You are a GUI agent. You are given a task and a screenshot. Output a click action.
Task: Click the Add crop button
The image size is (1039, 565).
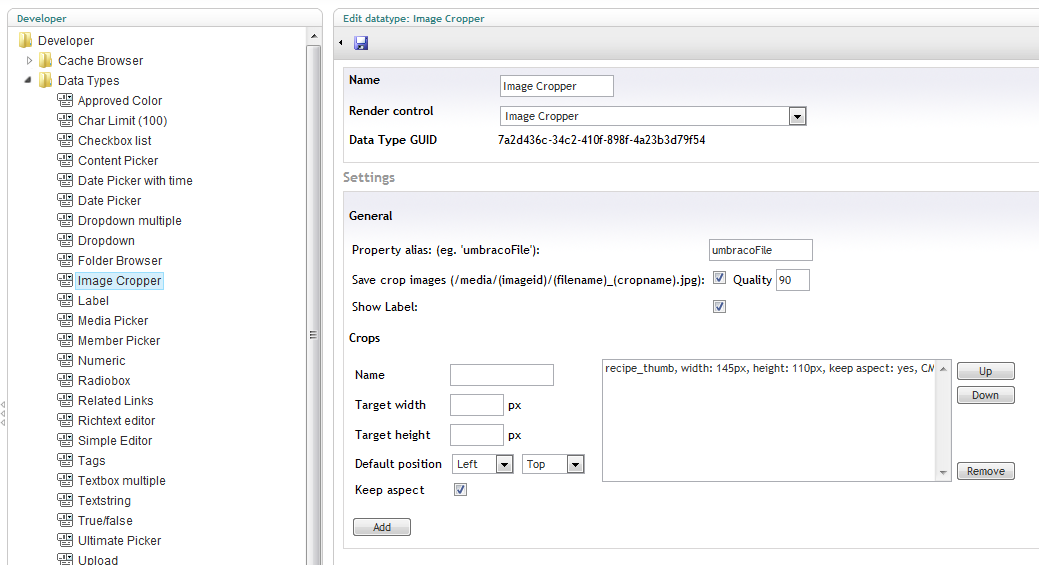[382, 527]
